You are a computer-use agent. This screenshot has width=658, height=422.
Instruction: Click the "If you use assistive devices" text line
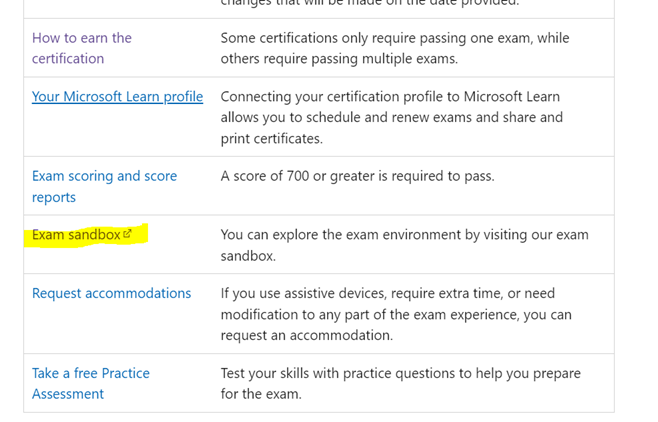pos(387,293)
